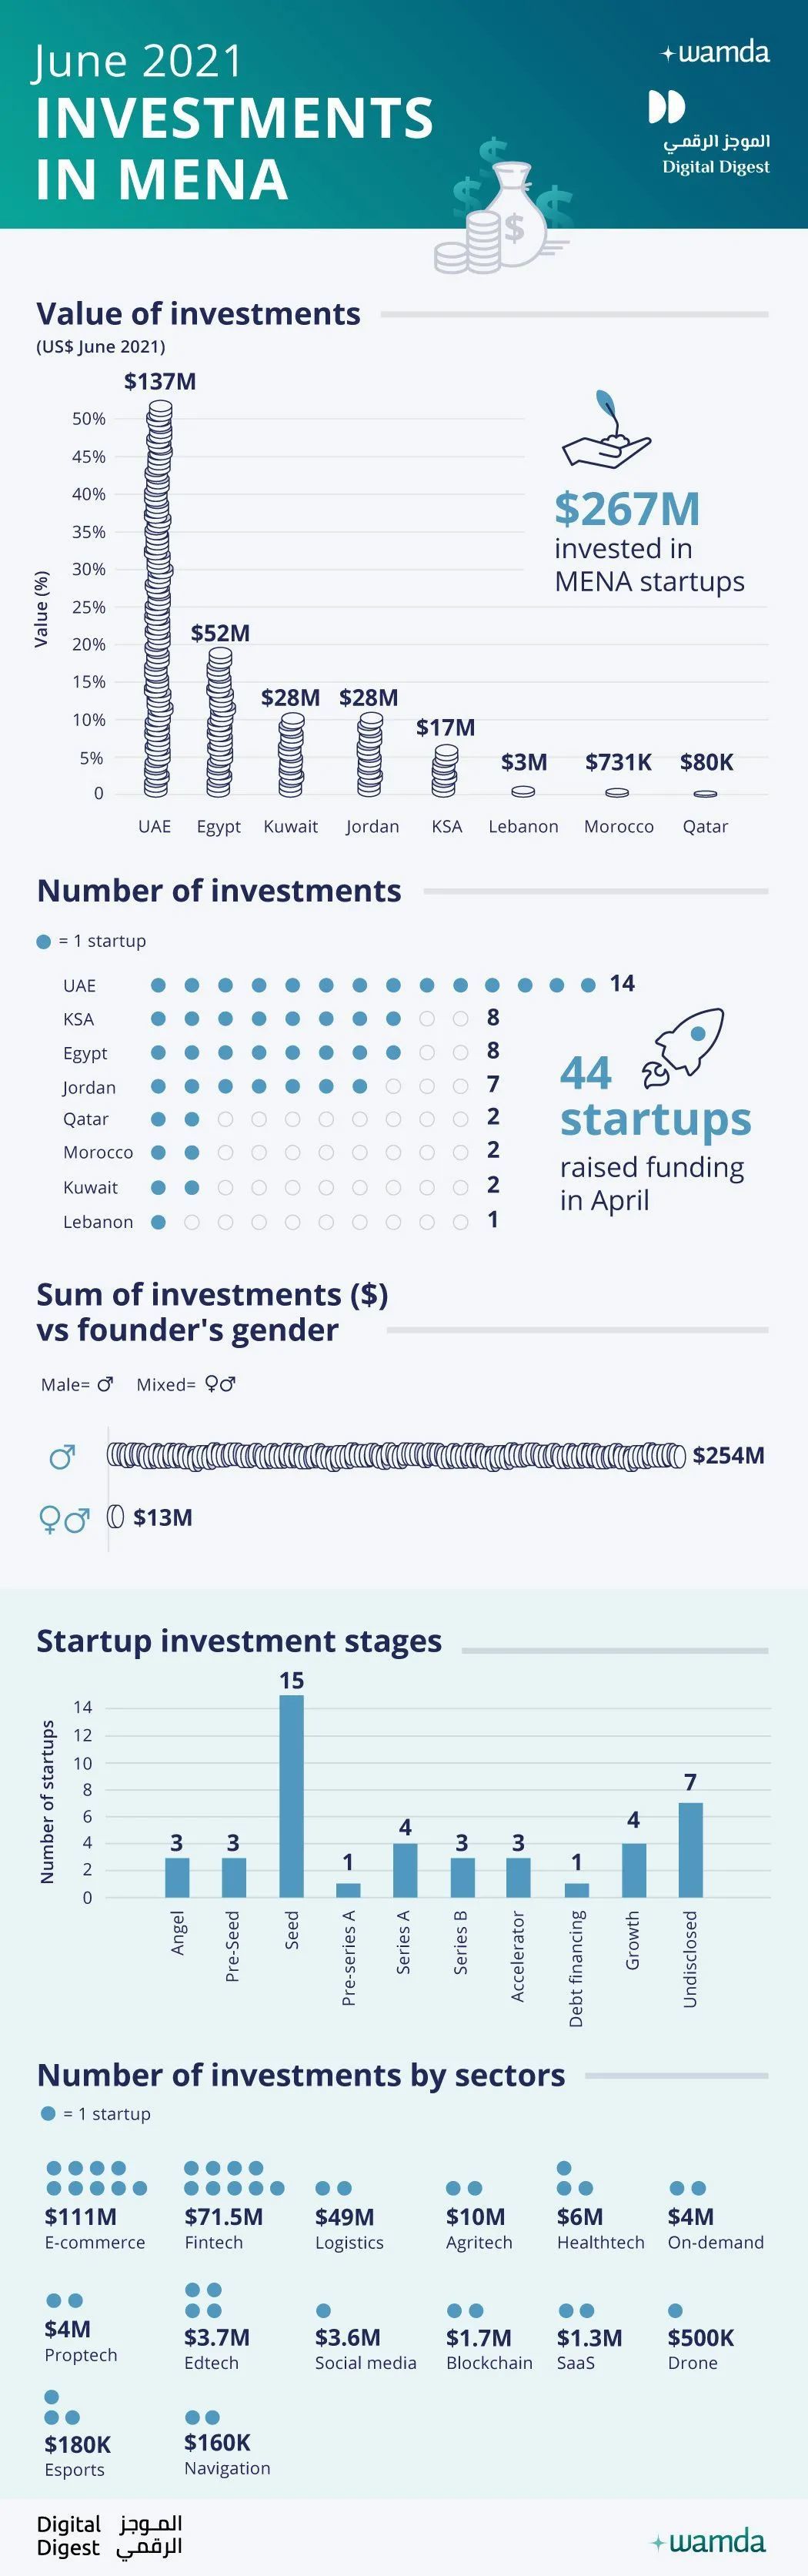Click the Undisclosed bar showing 7 startups

[x=690, y=1849]
